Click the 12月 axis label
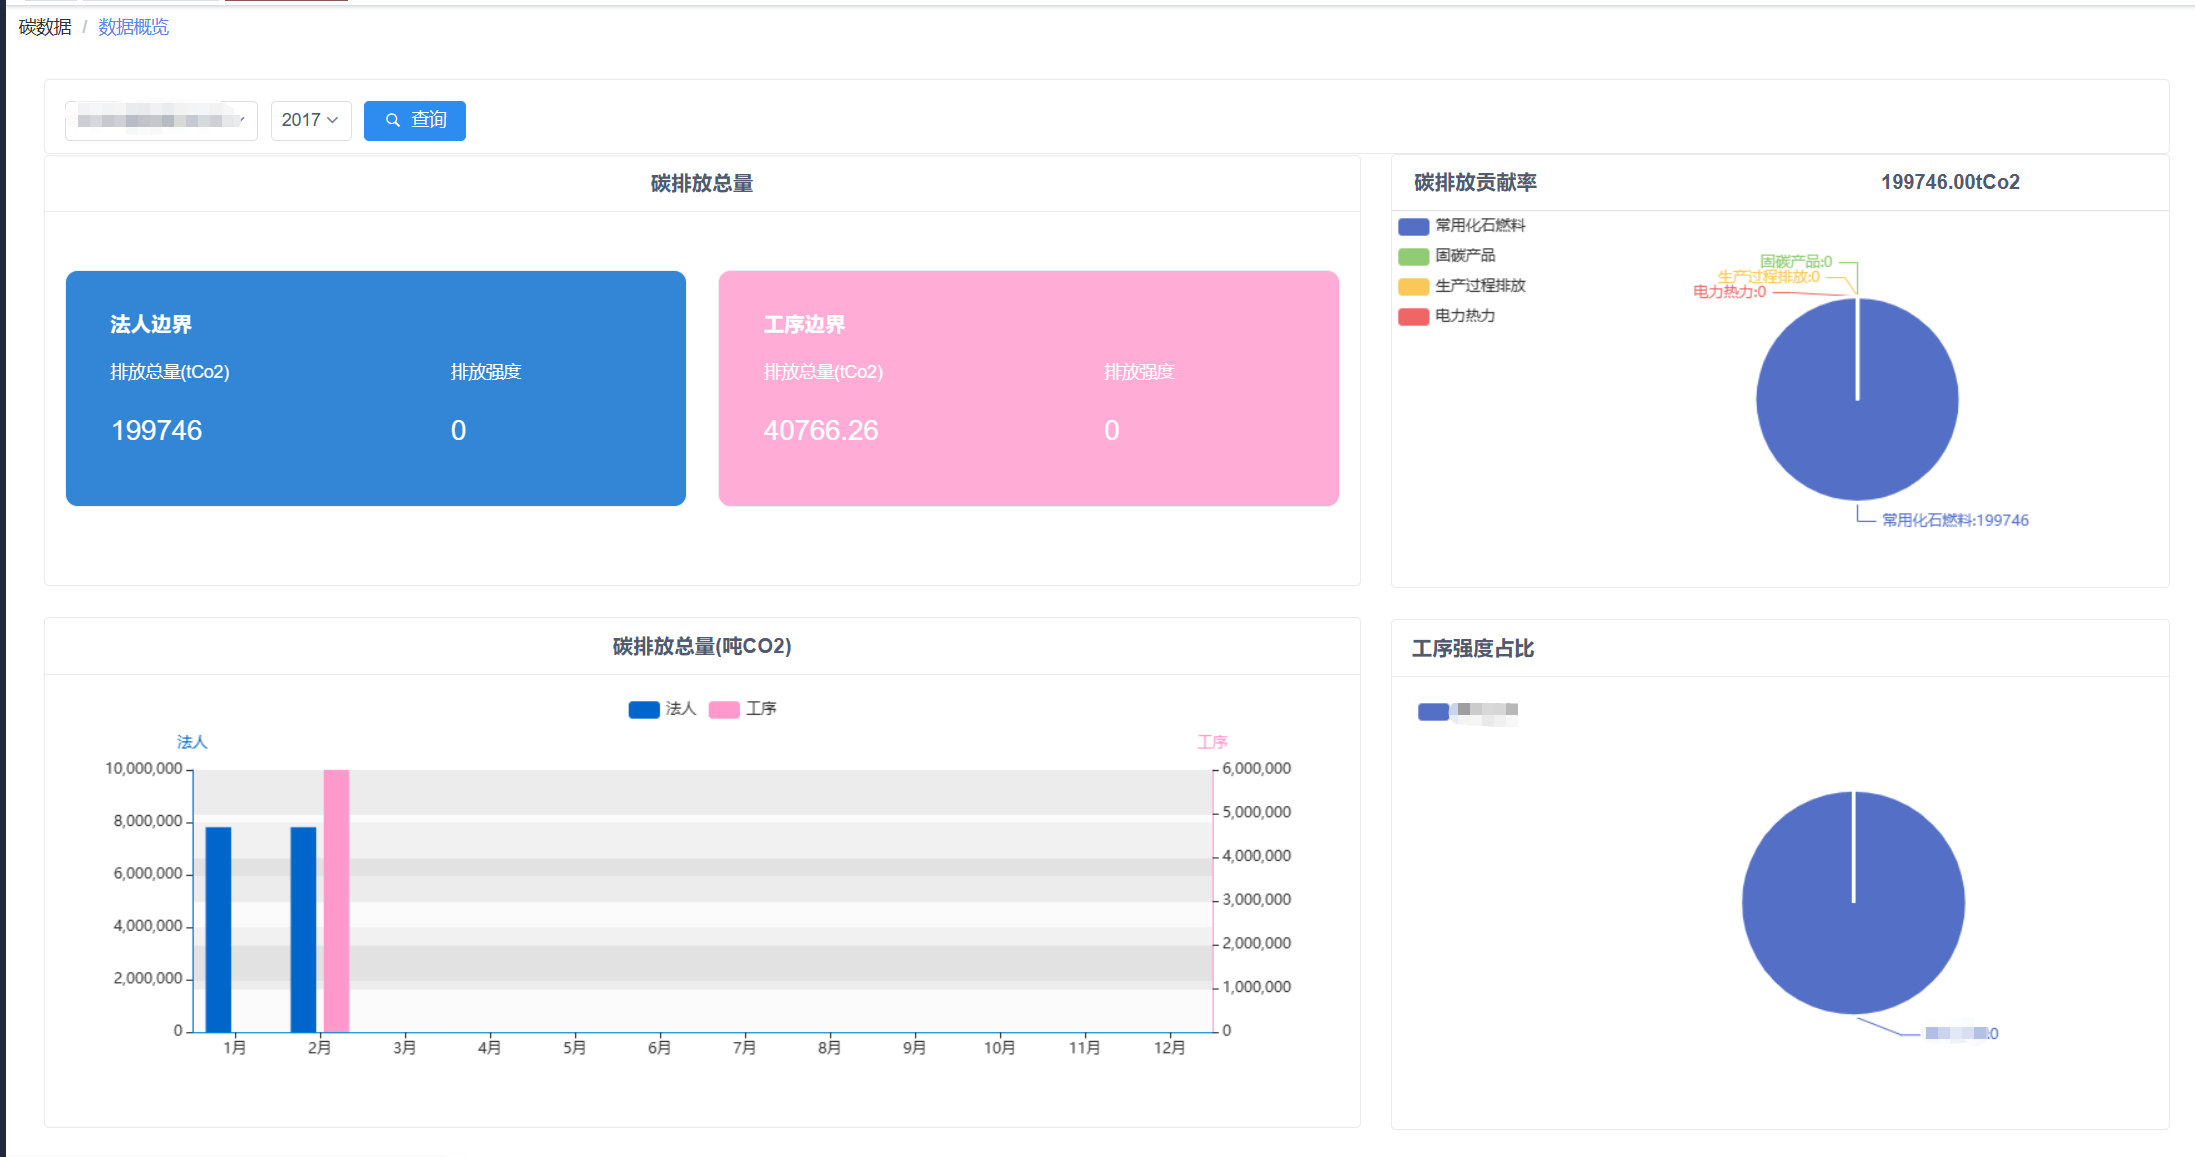This screenshot has height=1157, width=2195. (x=1170, y=1048)
